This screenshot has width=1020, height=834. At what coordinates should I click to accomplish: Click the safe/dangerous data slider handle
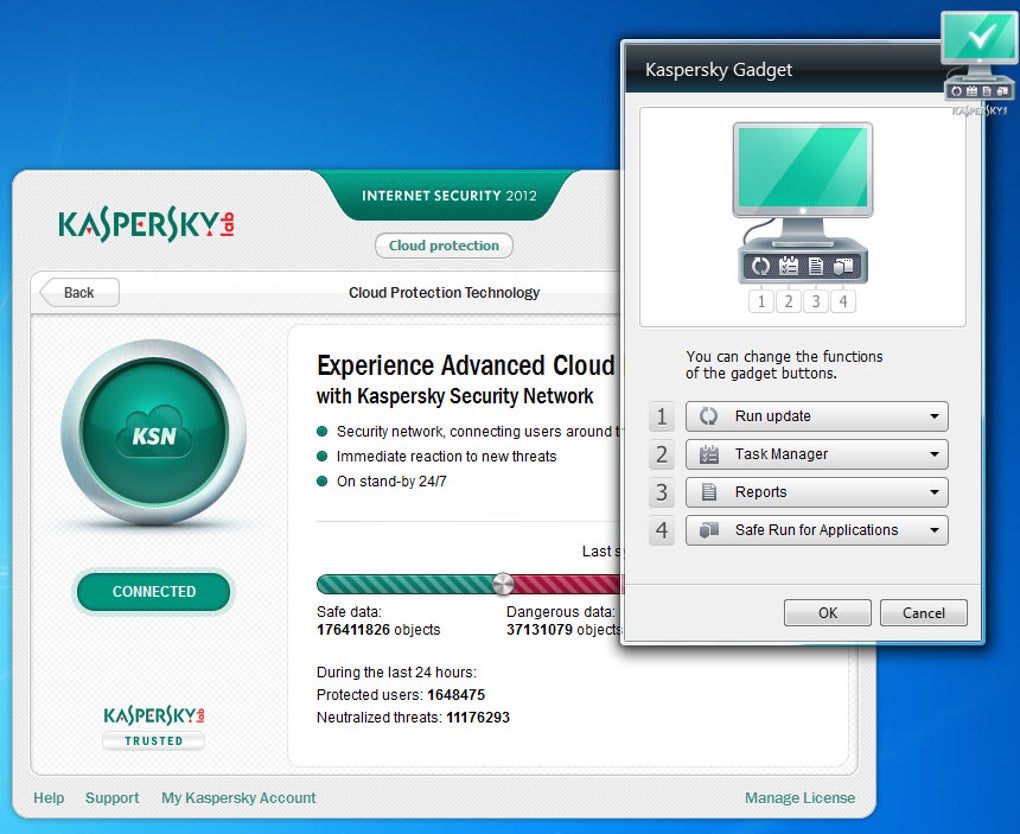coord(503,584)
